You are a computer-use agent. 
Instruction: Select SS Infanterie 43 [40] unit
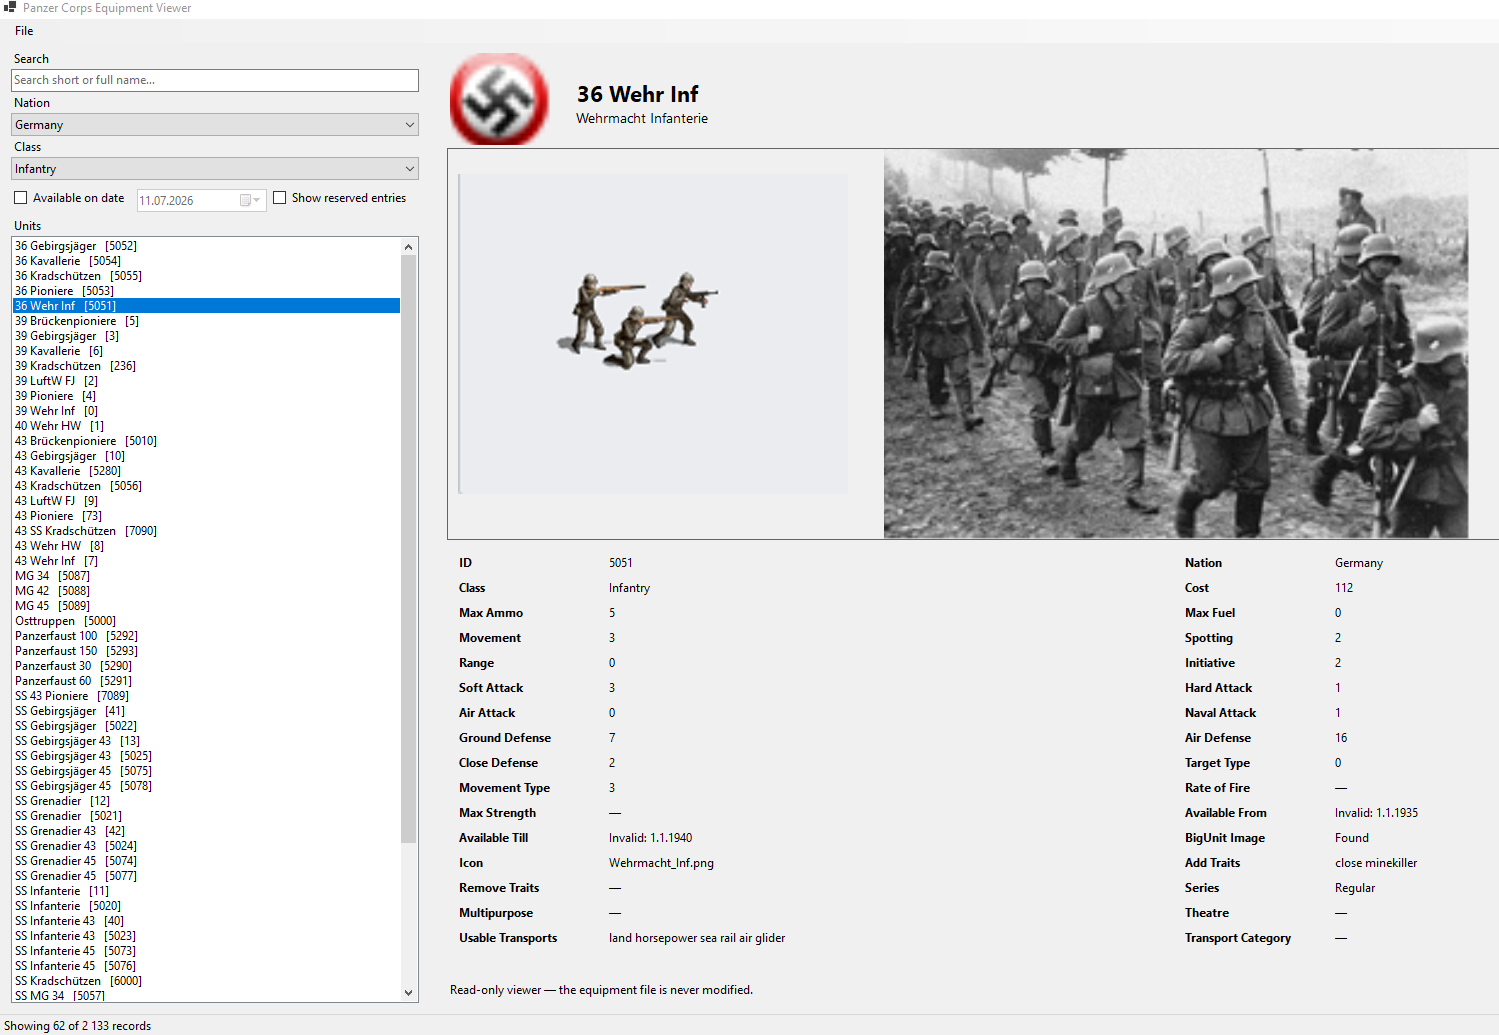[206, 921]
